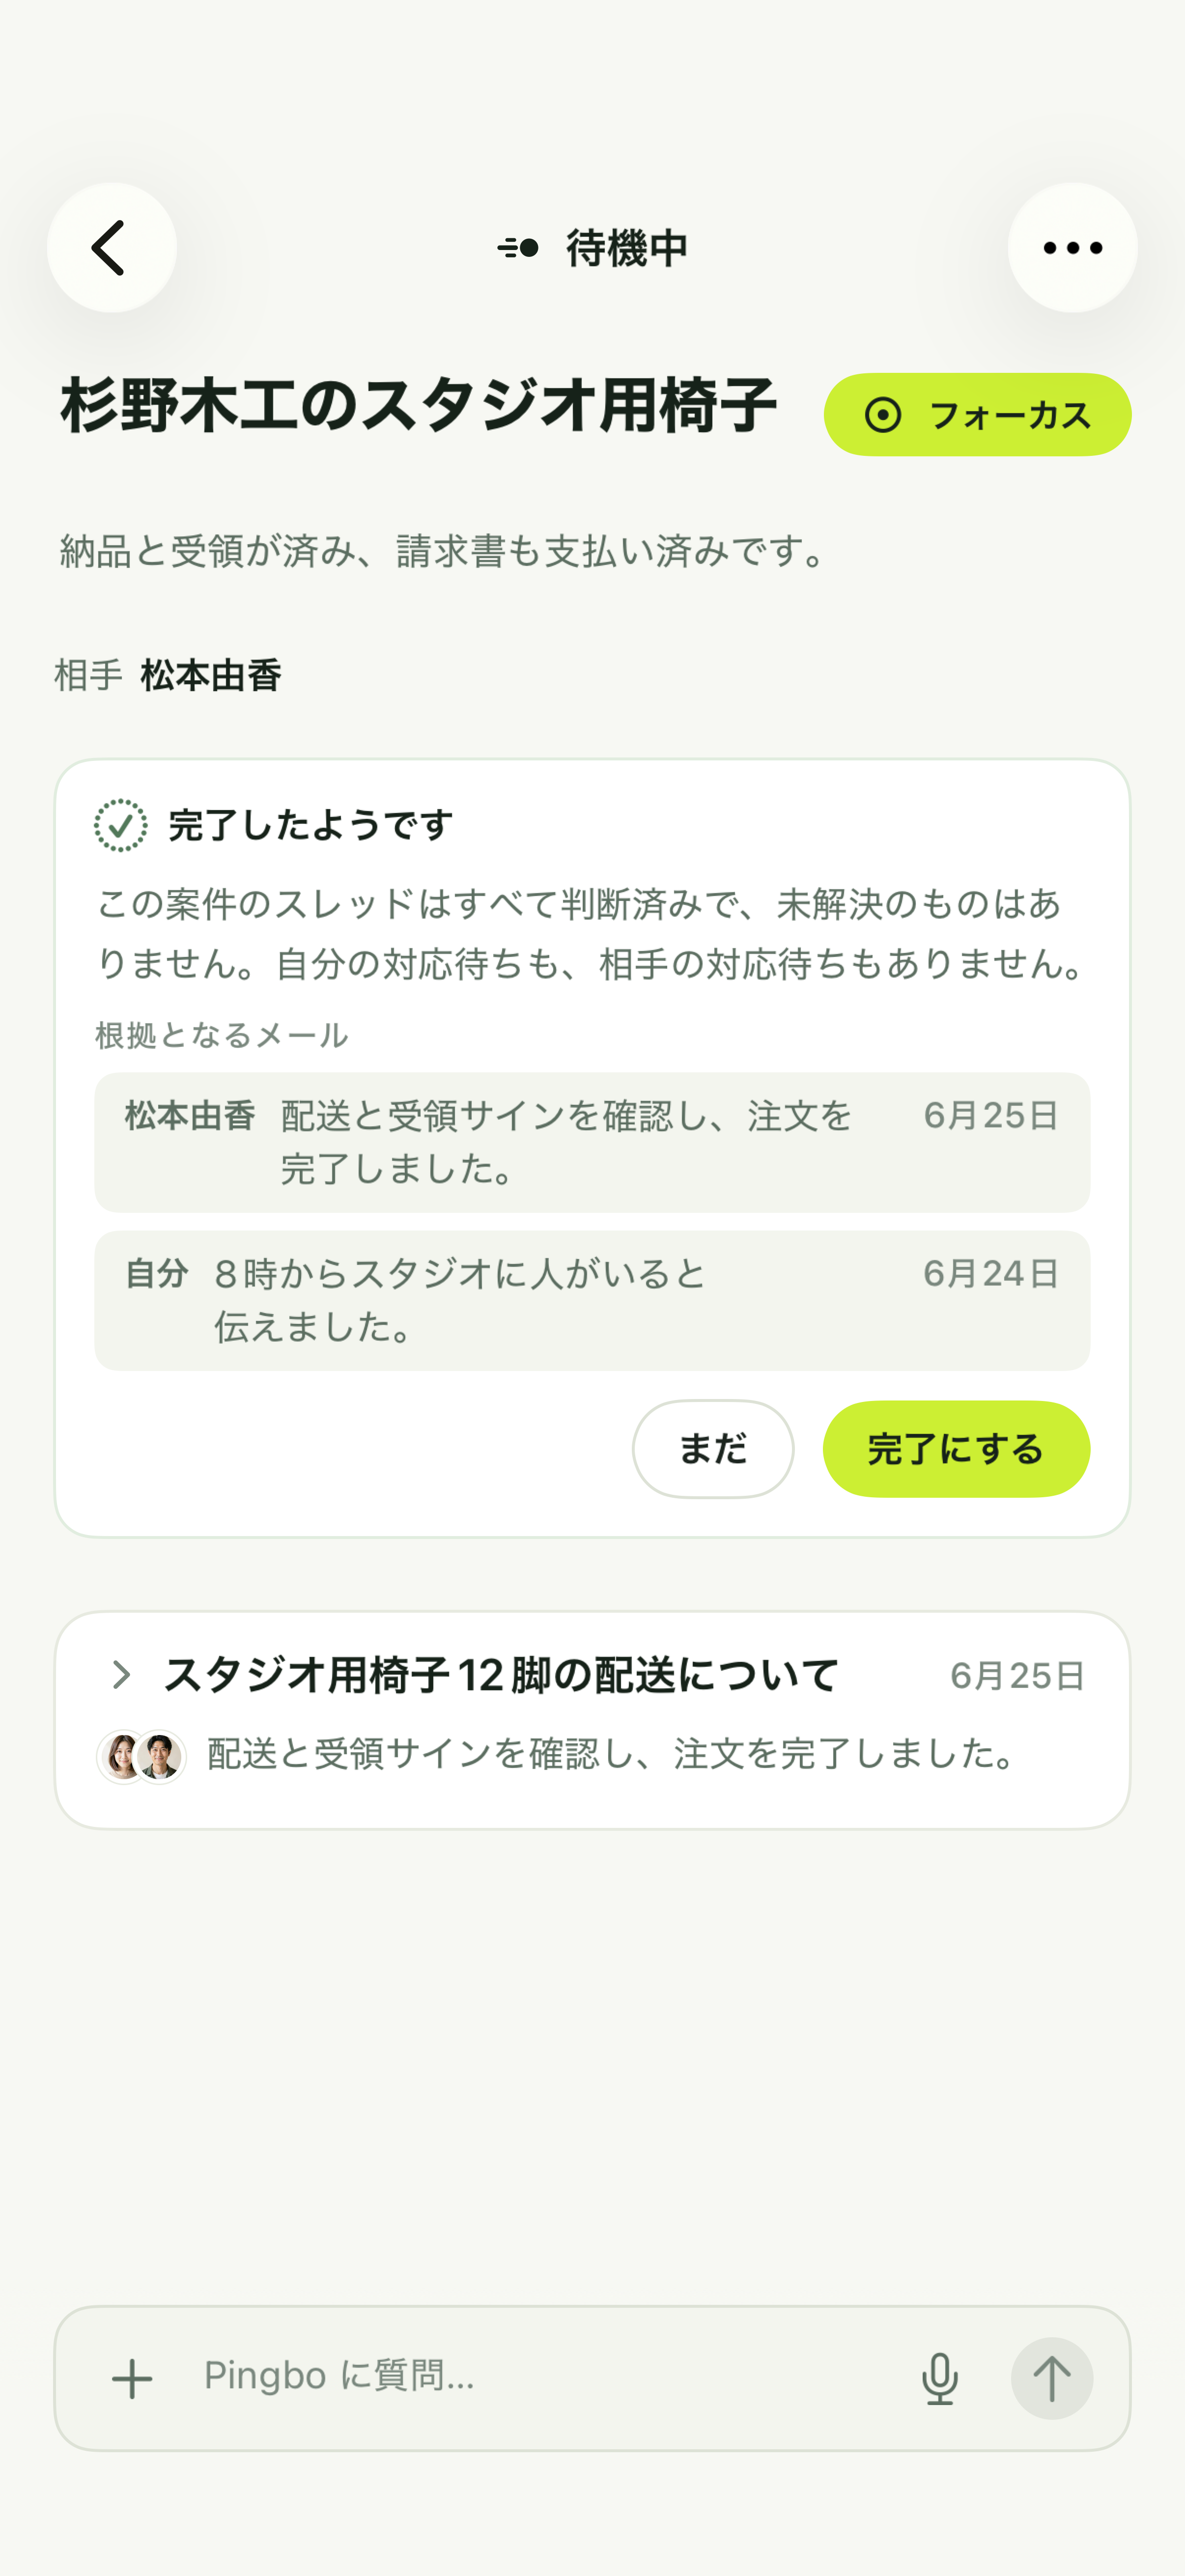1185x2576 pixels.
Task: Tap the plus attachment icon
Action: click(x=132, y=2379)
